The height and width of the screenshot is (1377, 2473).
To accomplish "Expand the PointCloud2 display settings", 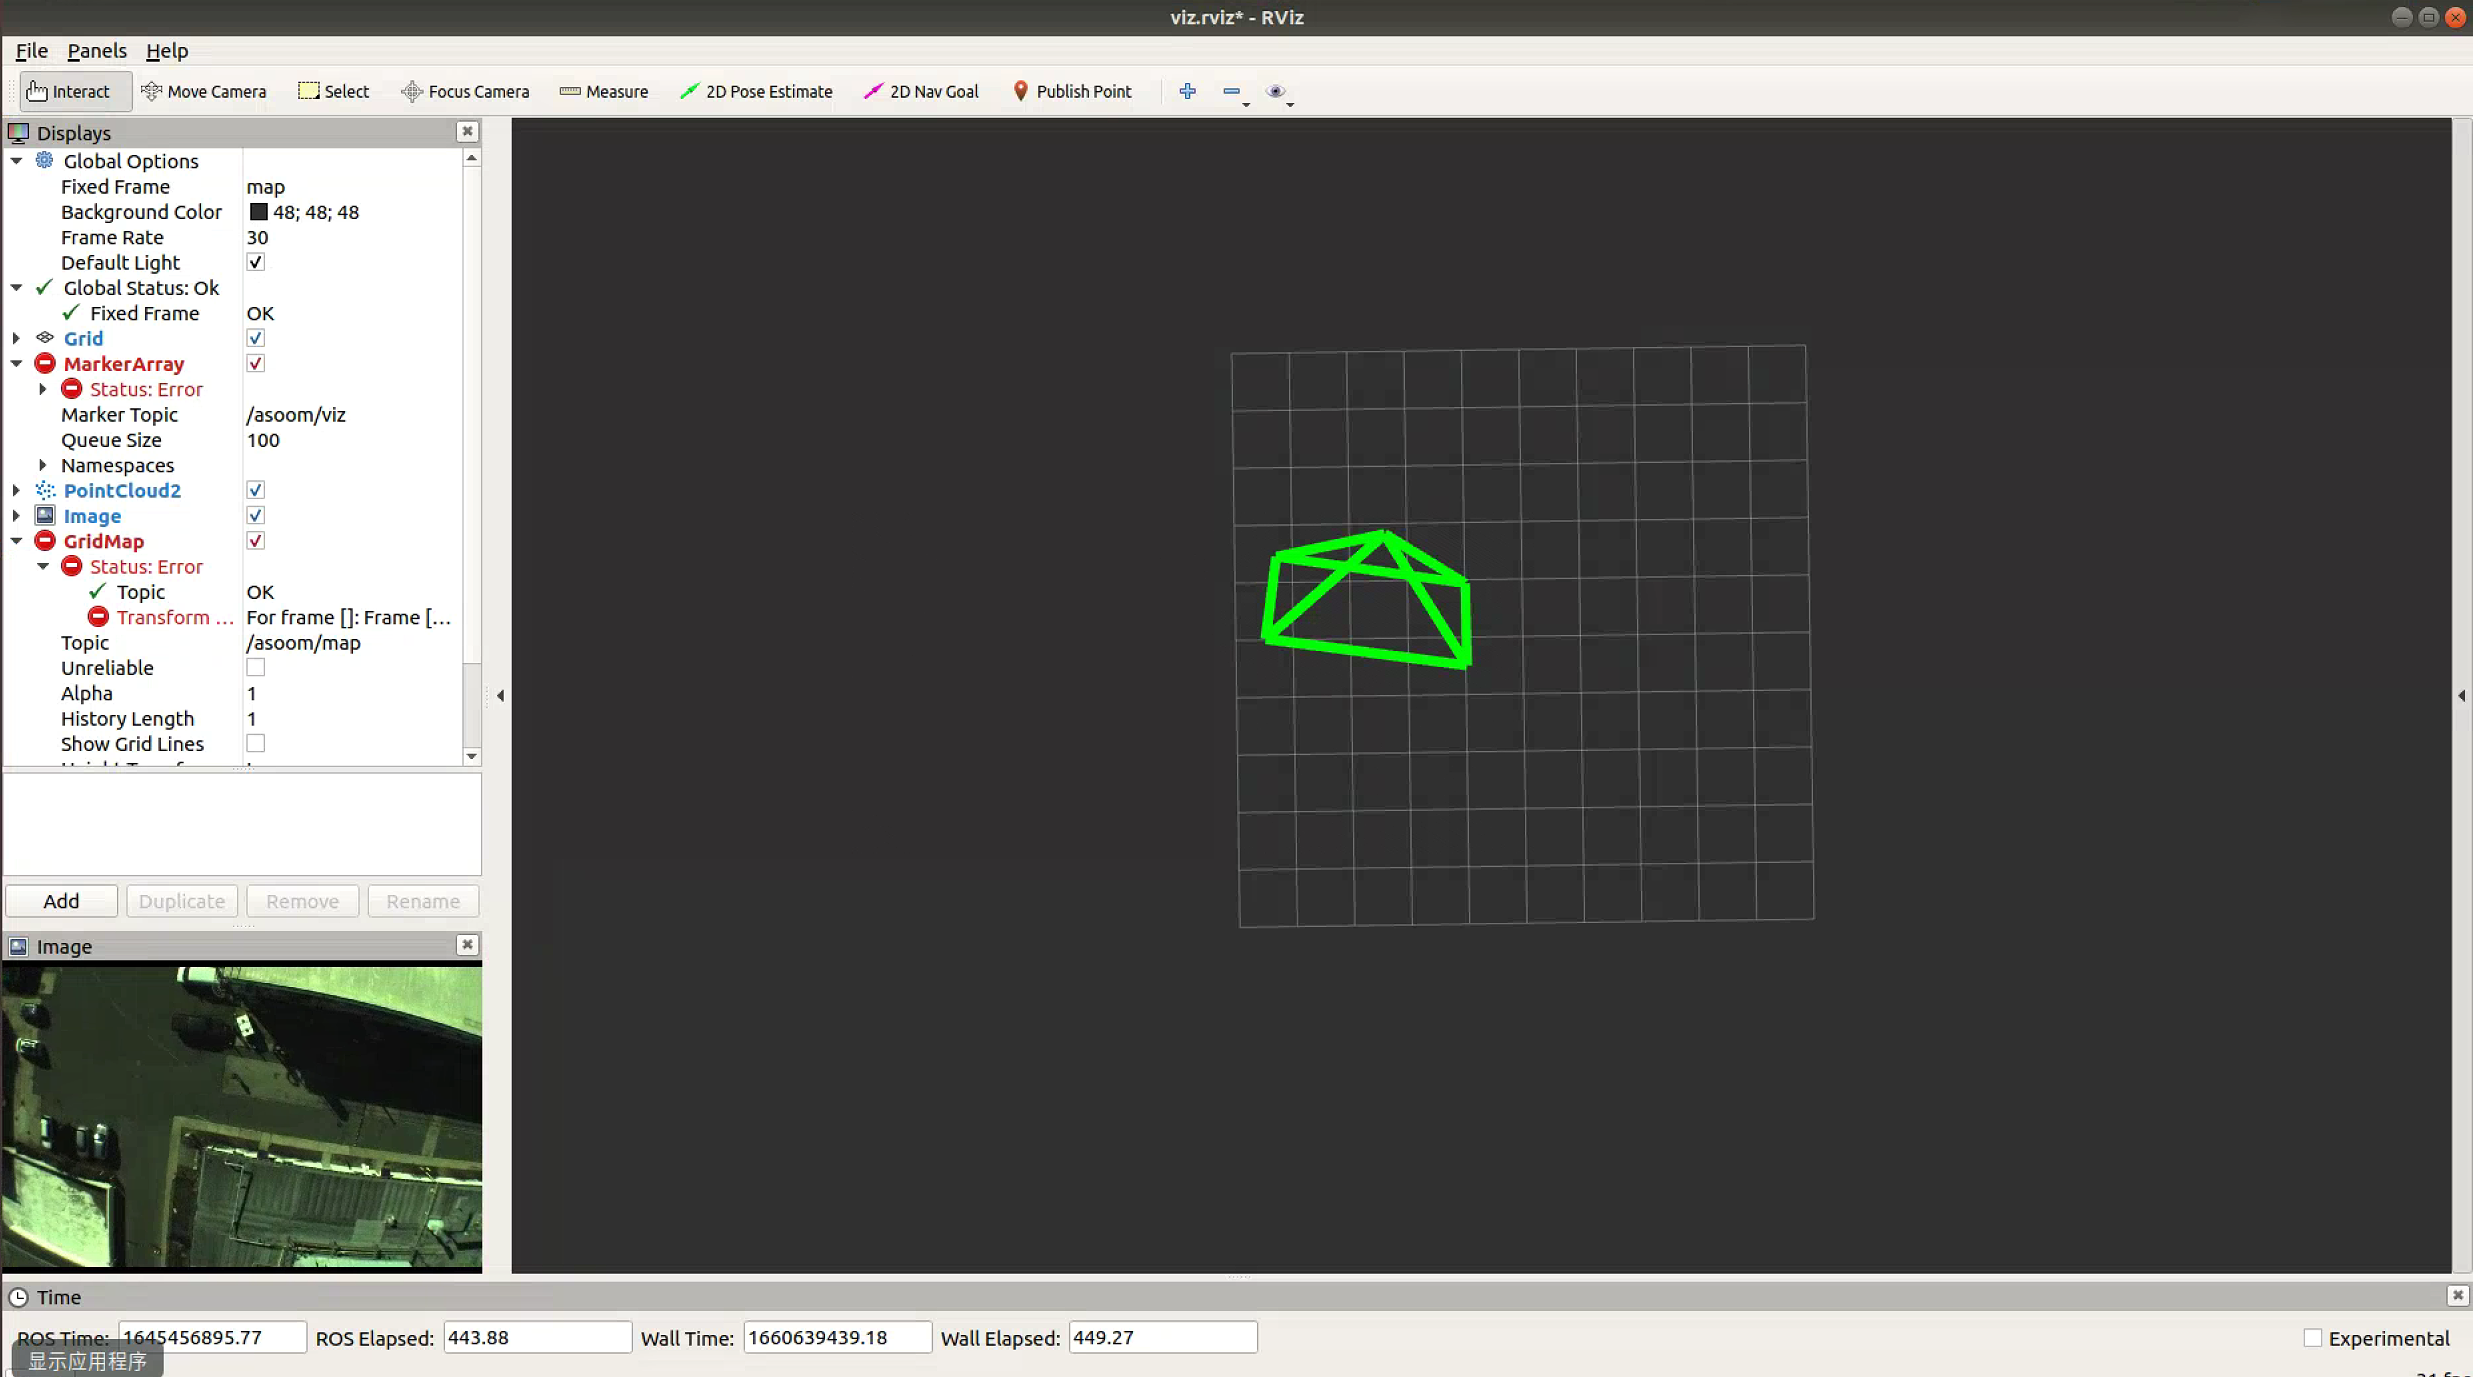I will 16,489.
